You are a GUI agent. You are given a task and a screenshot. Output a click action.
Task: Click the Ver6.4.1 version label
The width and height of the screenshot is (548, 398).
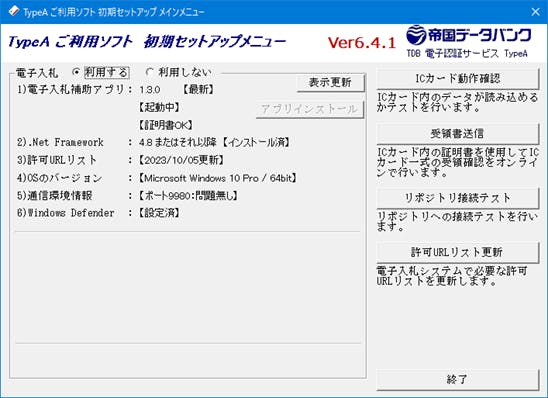[x=362, y=43]
